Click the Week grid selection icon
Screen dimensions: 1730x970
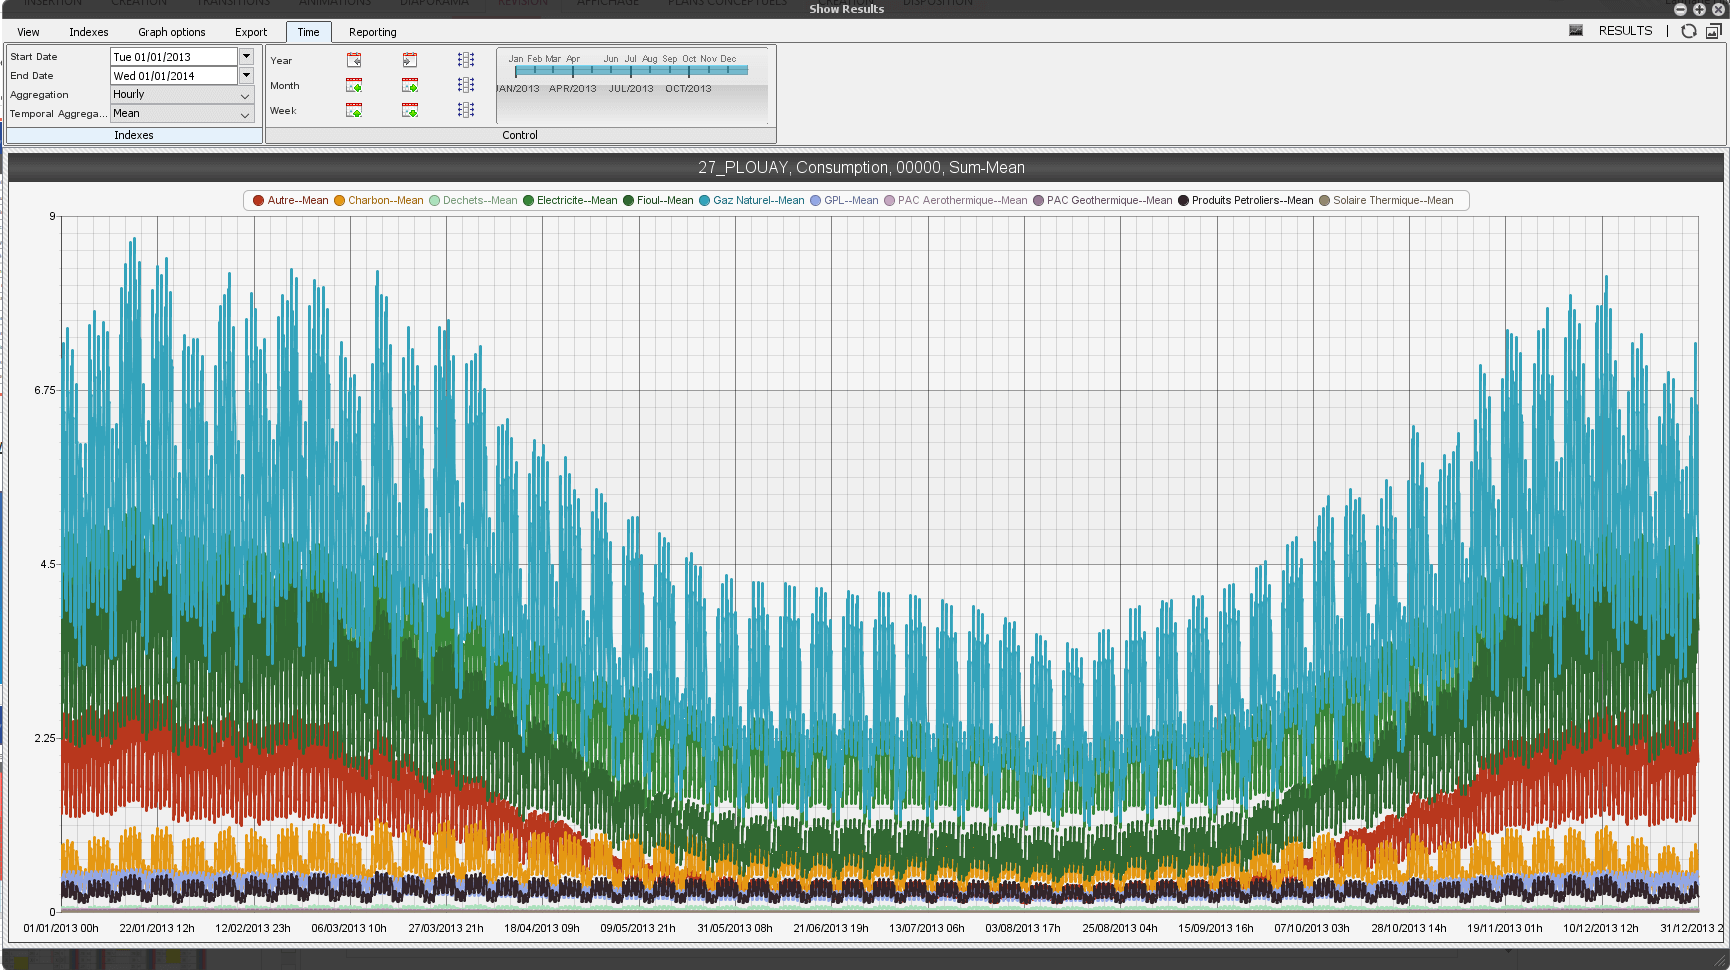click(466, 110)
